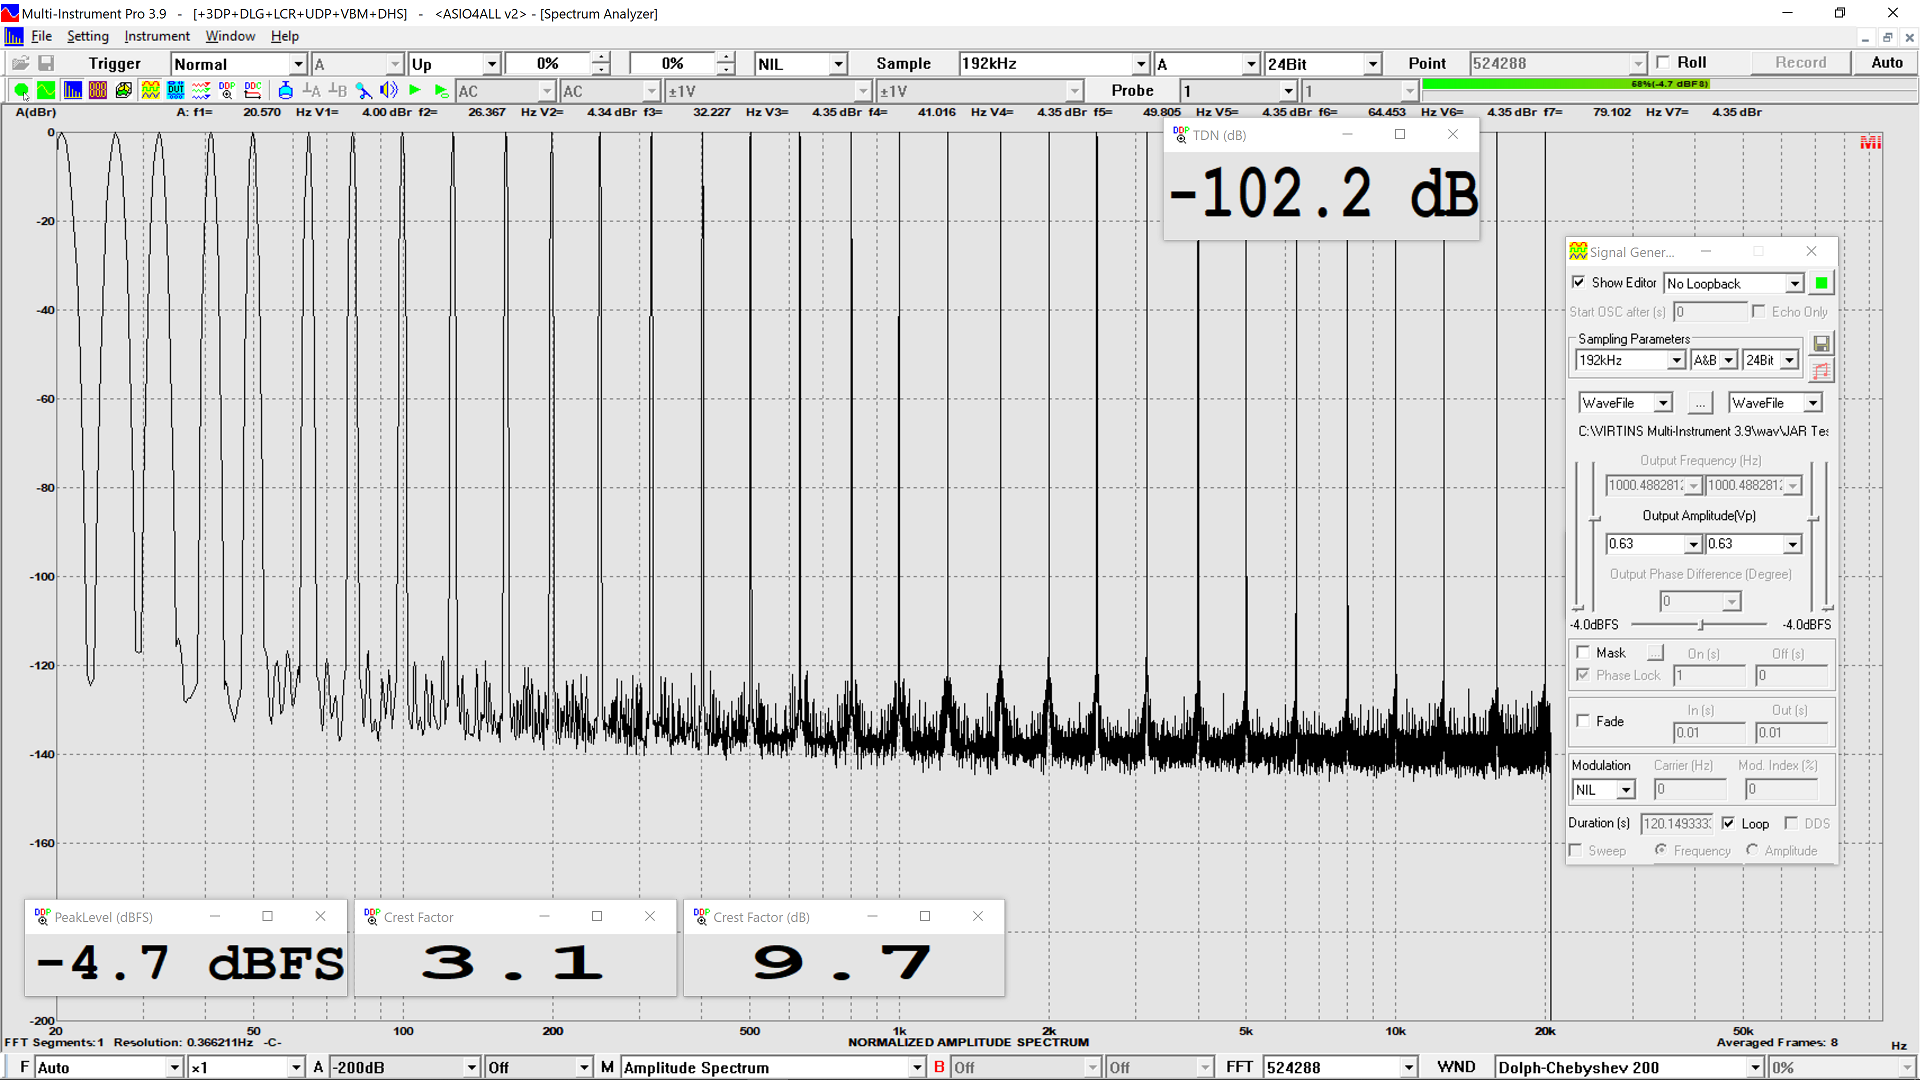
Task: Click the Auto button in top toolbar
Action: (1886, 62)
